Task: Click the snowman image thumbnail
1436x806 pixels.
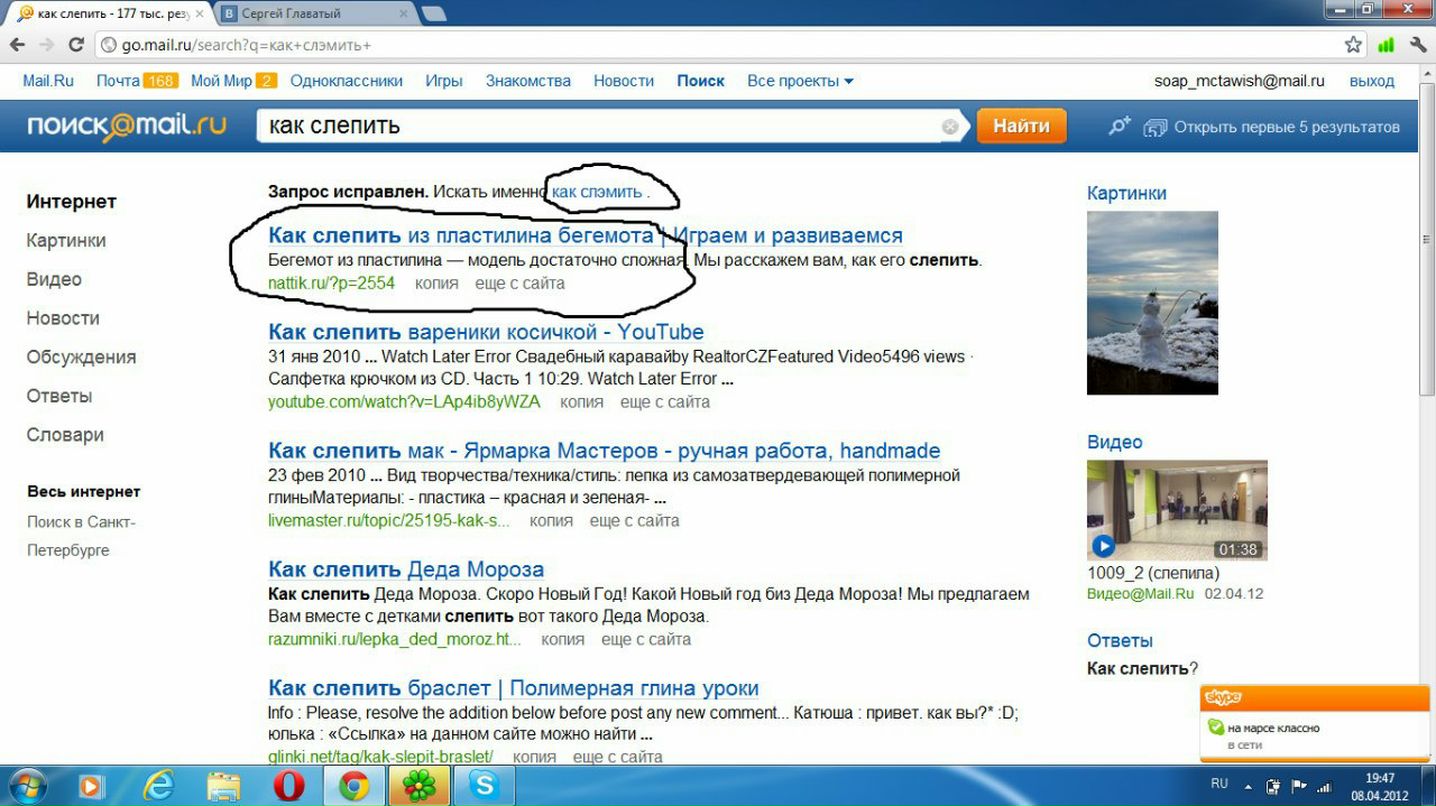Action: coord(1152,302)
